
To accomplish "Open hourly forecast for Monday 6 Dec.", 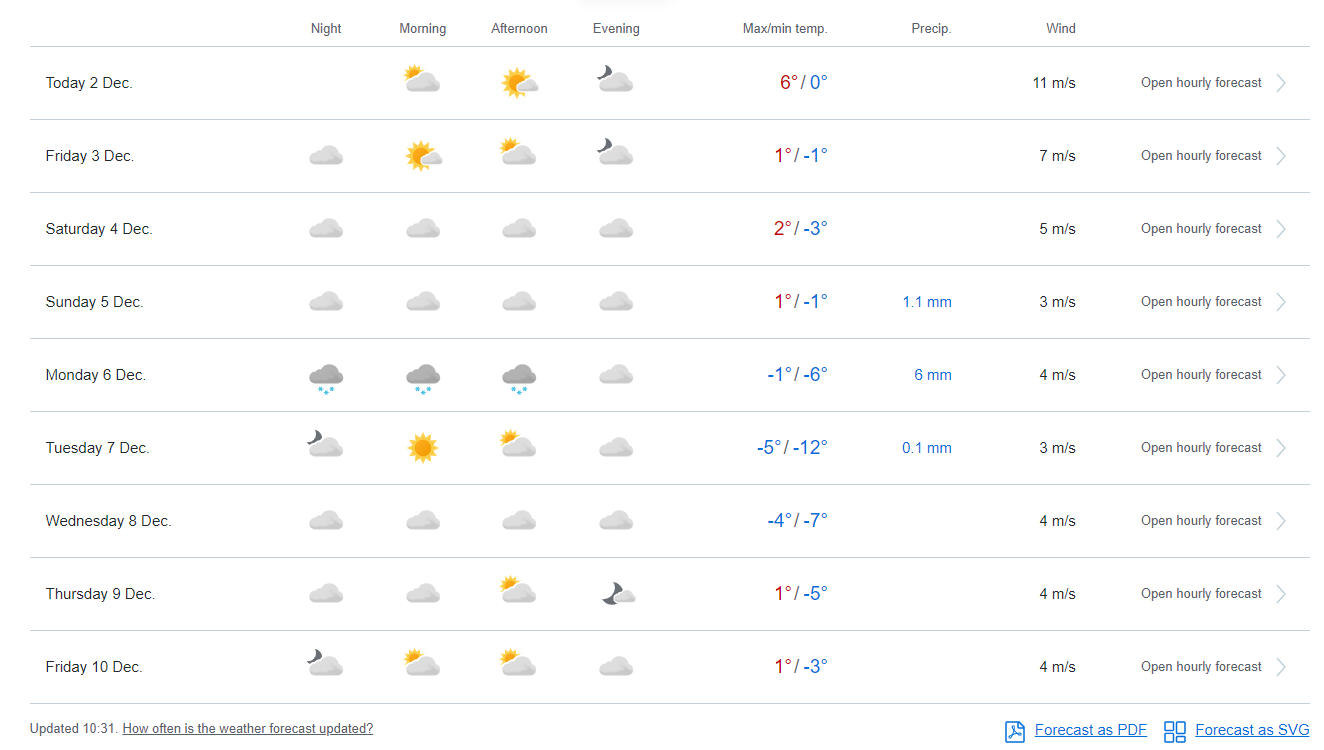I will [1201, 375].
